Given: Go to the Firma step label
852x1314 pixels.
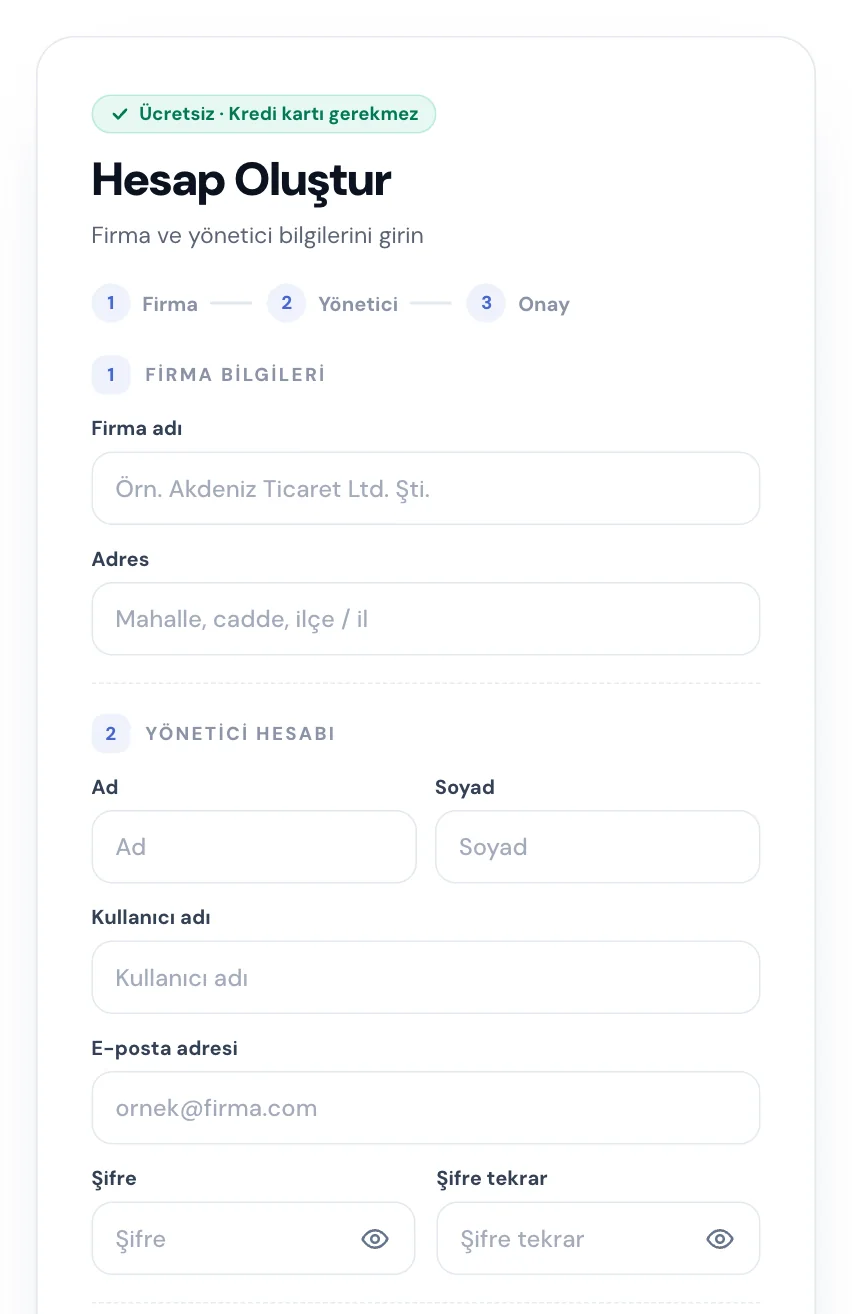Looking at the screenshot, I should (170, 304).
